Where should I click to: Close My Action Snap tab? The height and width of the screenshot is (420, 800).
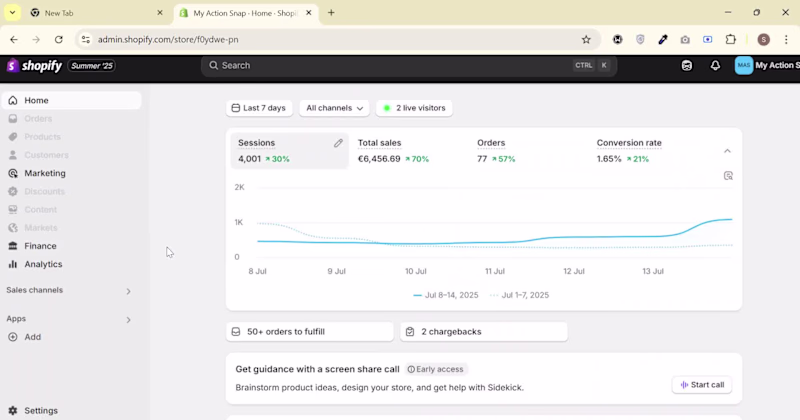point(309,13)
